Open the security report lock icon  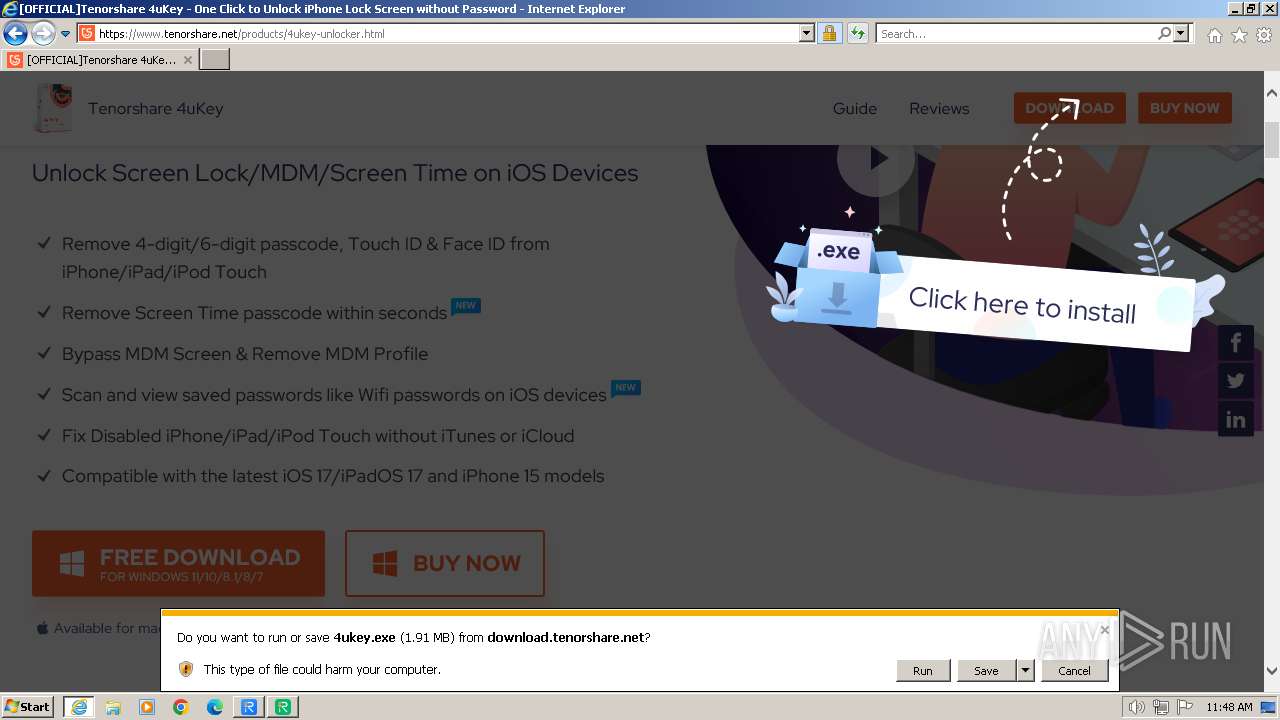829,33
